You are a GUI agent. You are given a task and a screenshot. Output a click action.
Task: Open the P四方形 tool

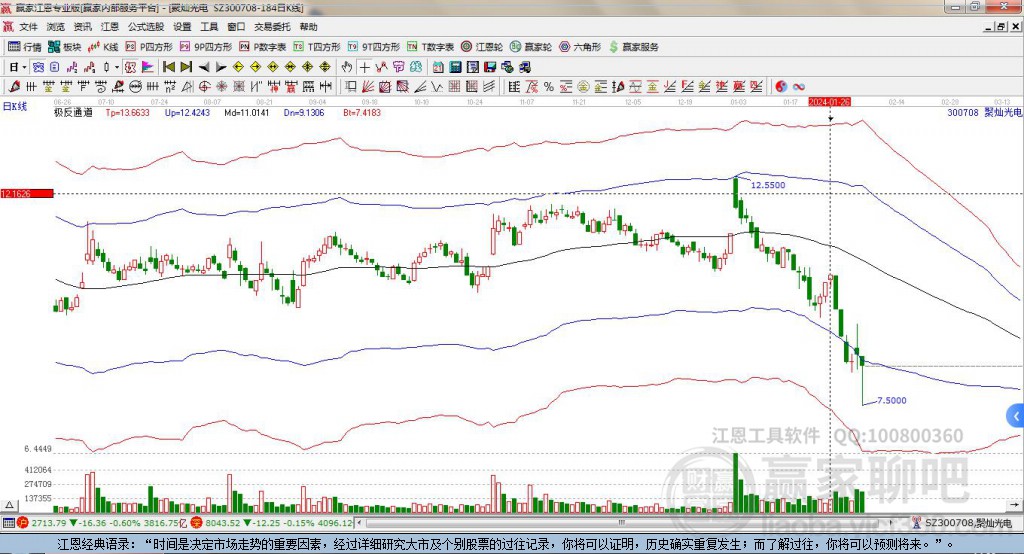click(149, 47)
